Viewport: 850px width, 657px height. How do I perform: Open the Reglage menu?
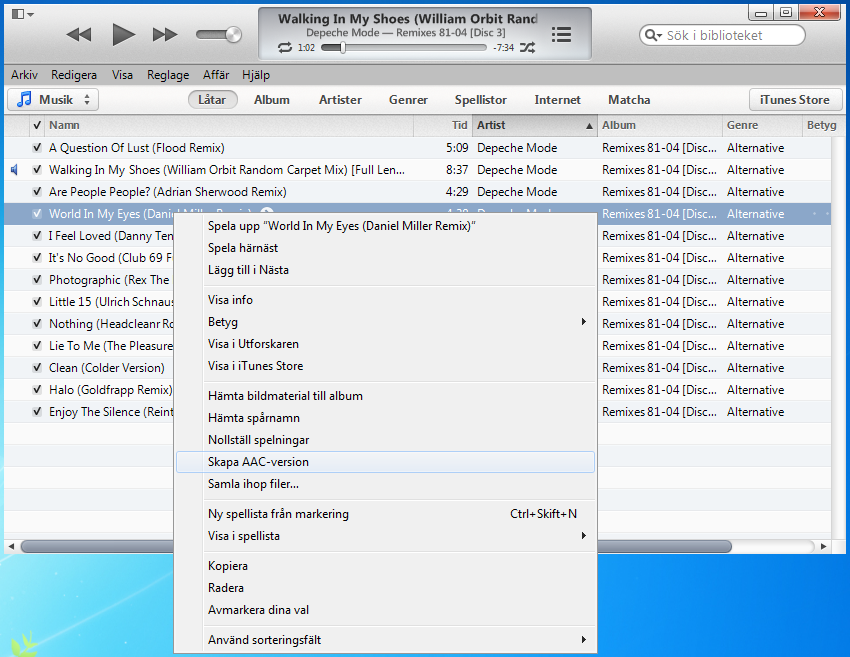coord(168,75)
